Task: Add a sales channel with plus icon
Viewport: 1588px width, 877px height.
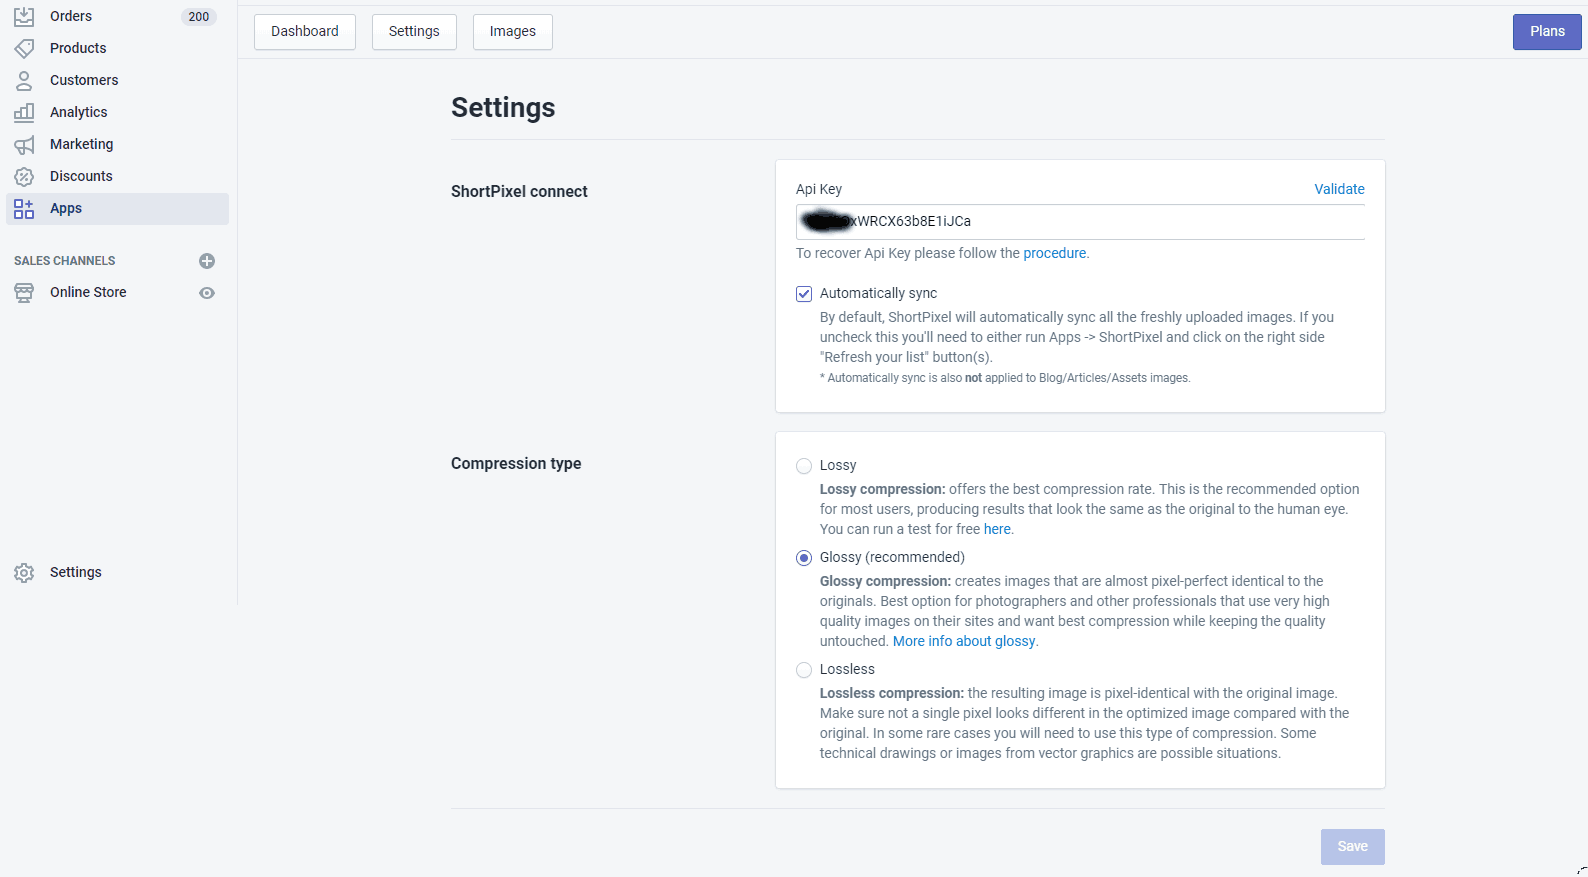Action: [207, 261]
